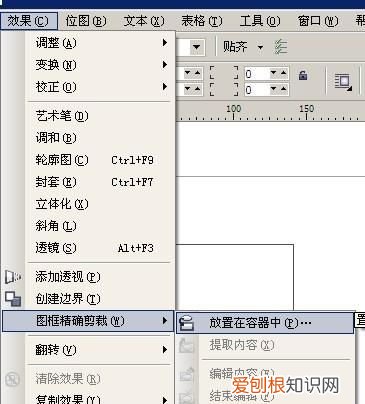The image size is (365, 404).
Task: Select 轮廓图(C) menu entry
Action: click(x=100, y=160)
